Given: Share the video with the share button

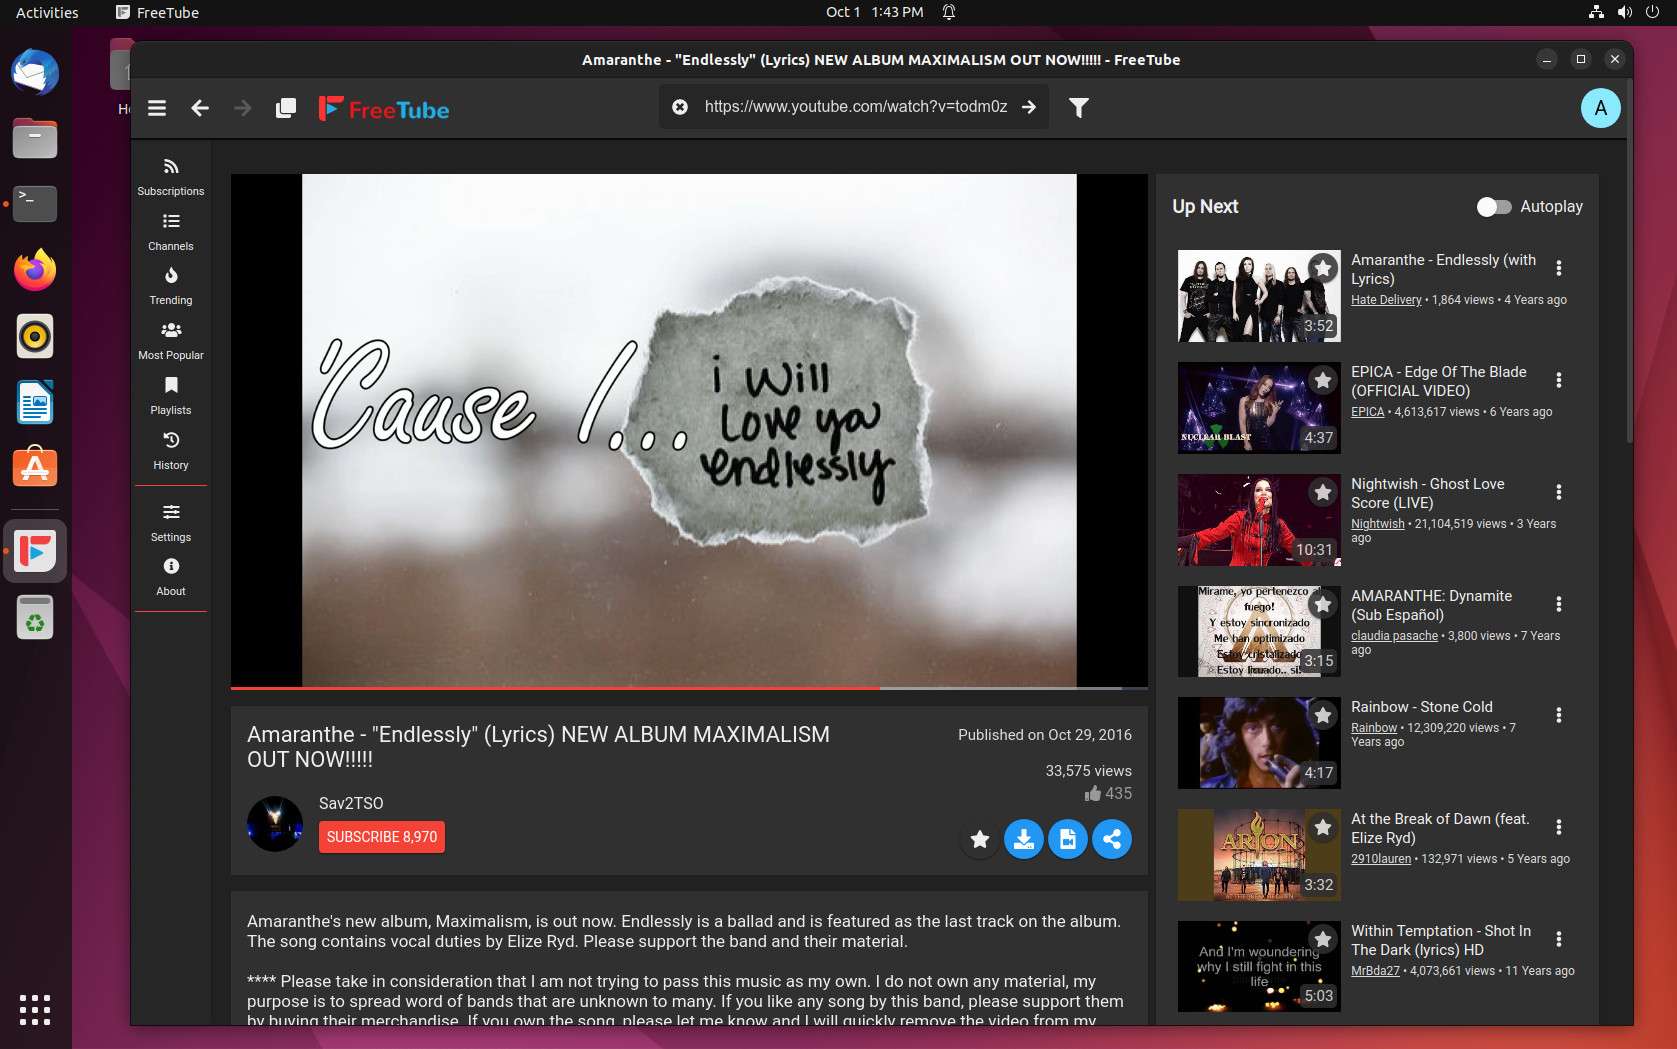Looking at the screenshot, I should click(x=1112, y=839).
